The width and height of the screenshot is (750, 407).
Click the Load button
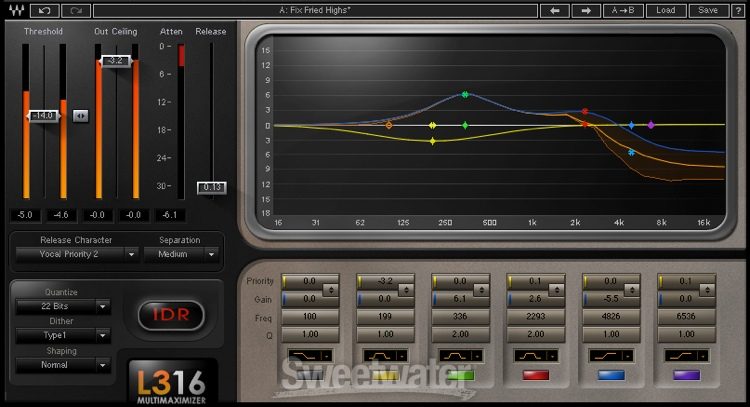point(666,11)
